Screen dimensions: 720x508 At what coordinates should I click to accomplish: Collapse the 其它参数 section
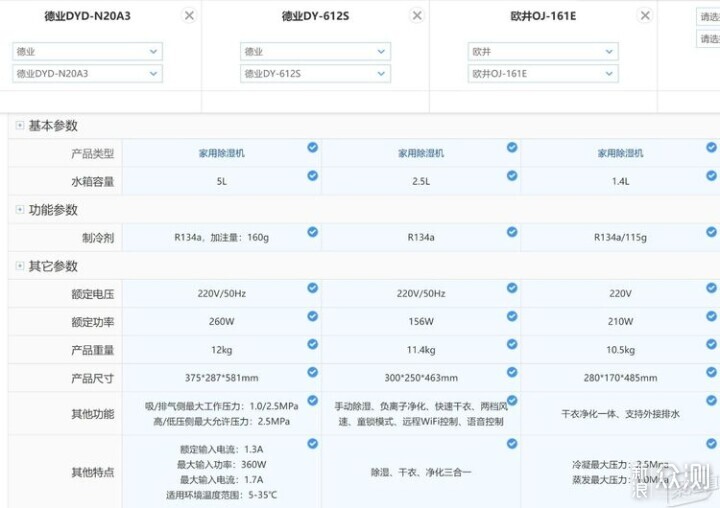tap(20, 265)
